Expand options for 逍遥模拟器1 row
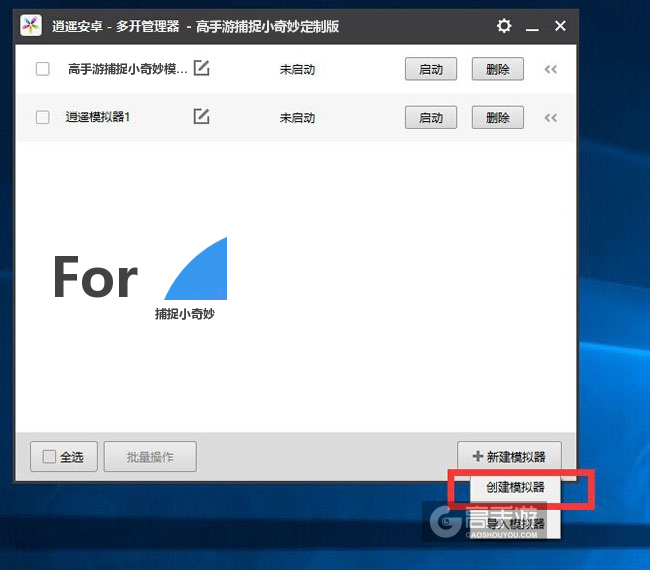This screenshot has height=570, width=650. point(551,118)
